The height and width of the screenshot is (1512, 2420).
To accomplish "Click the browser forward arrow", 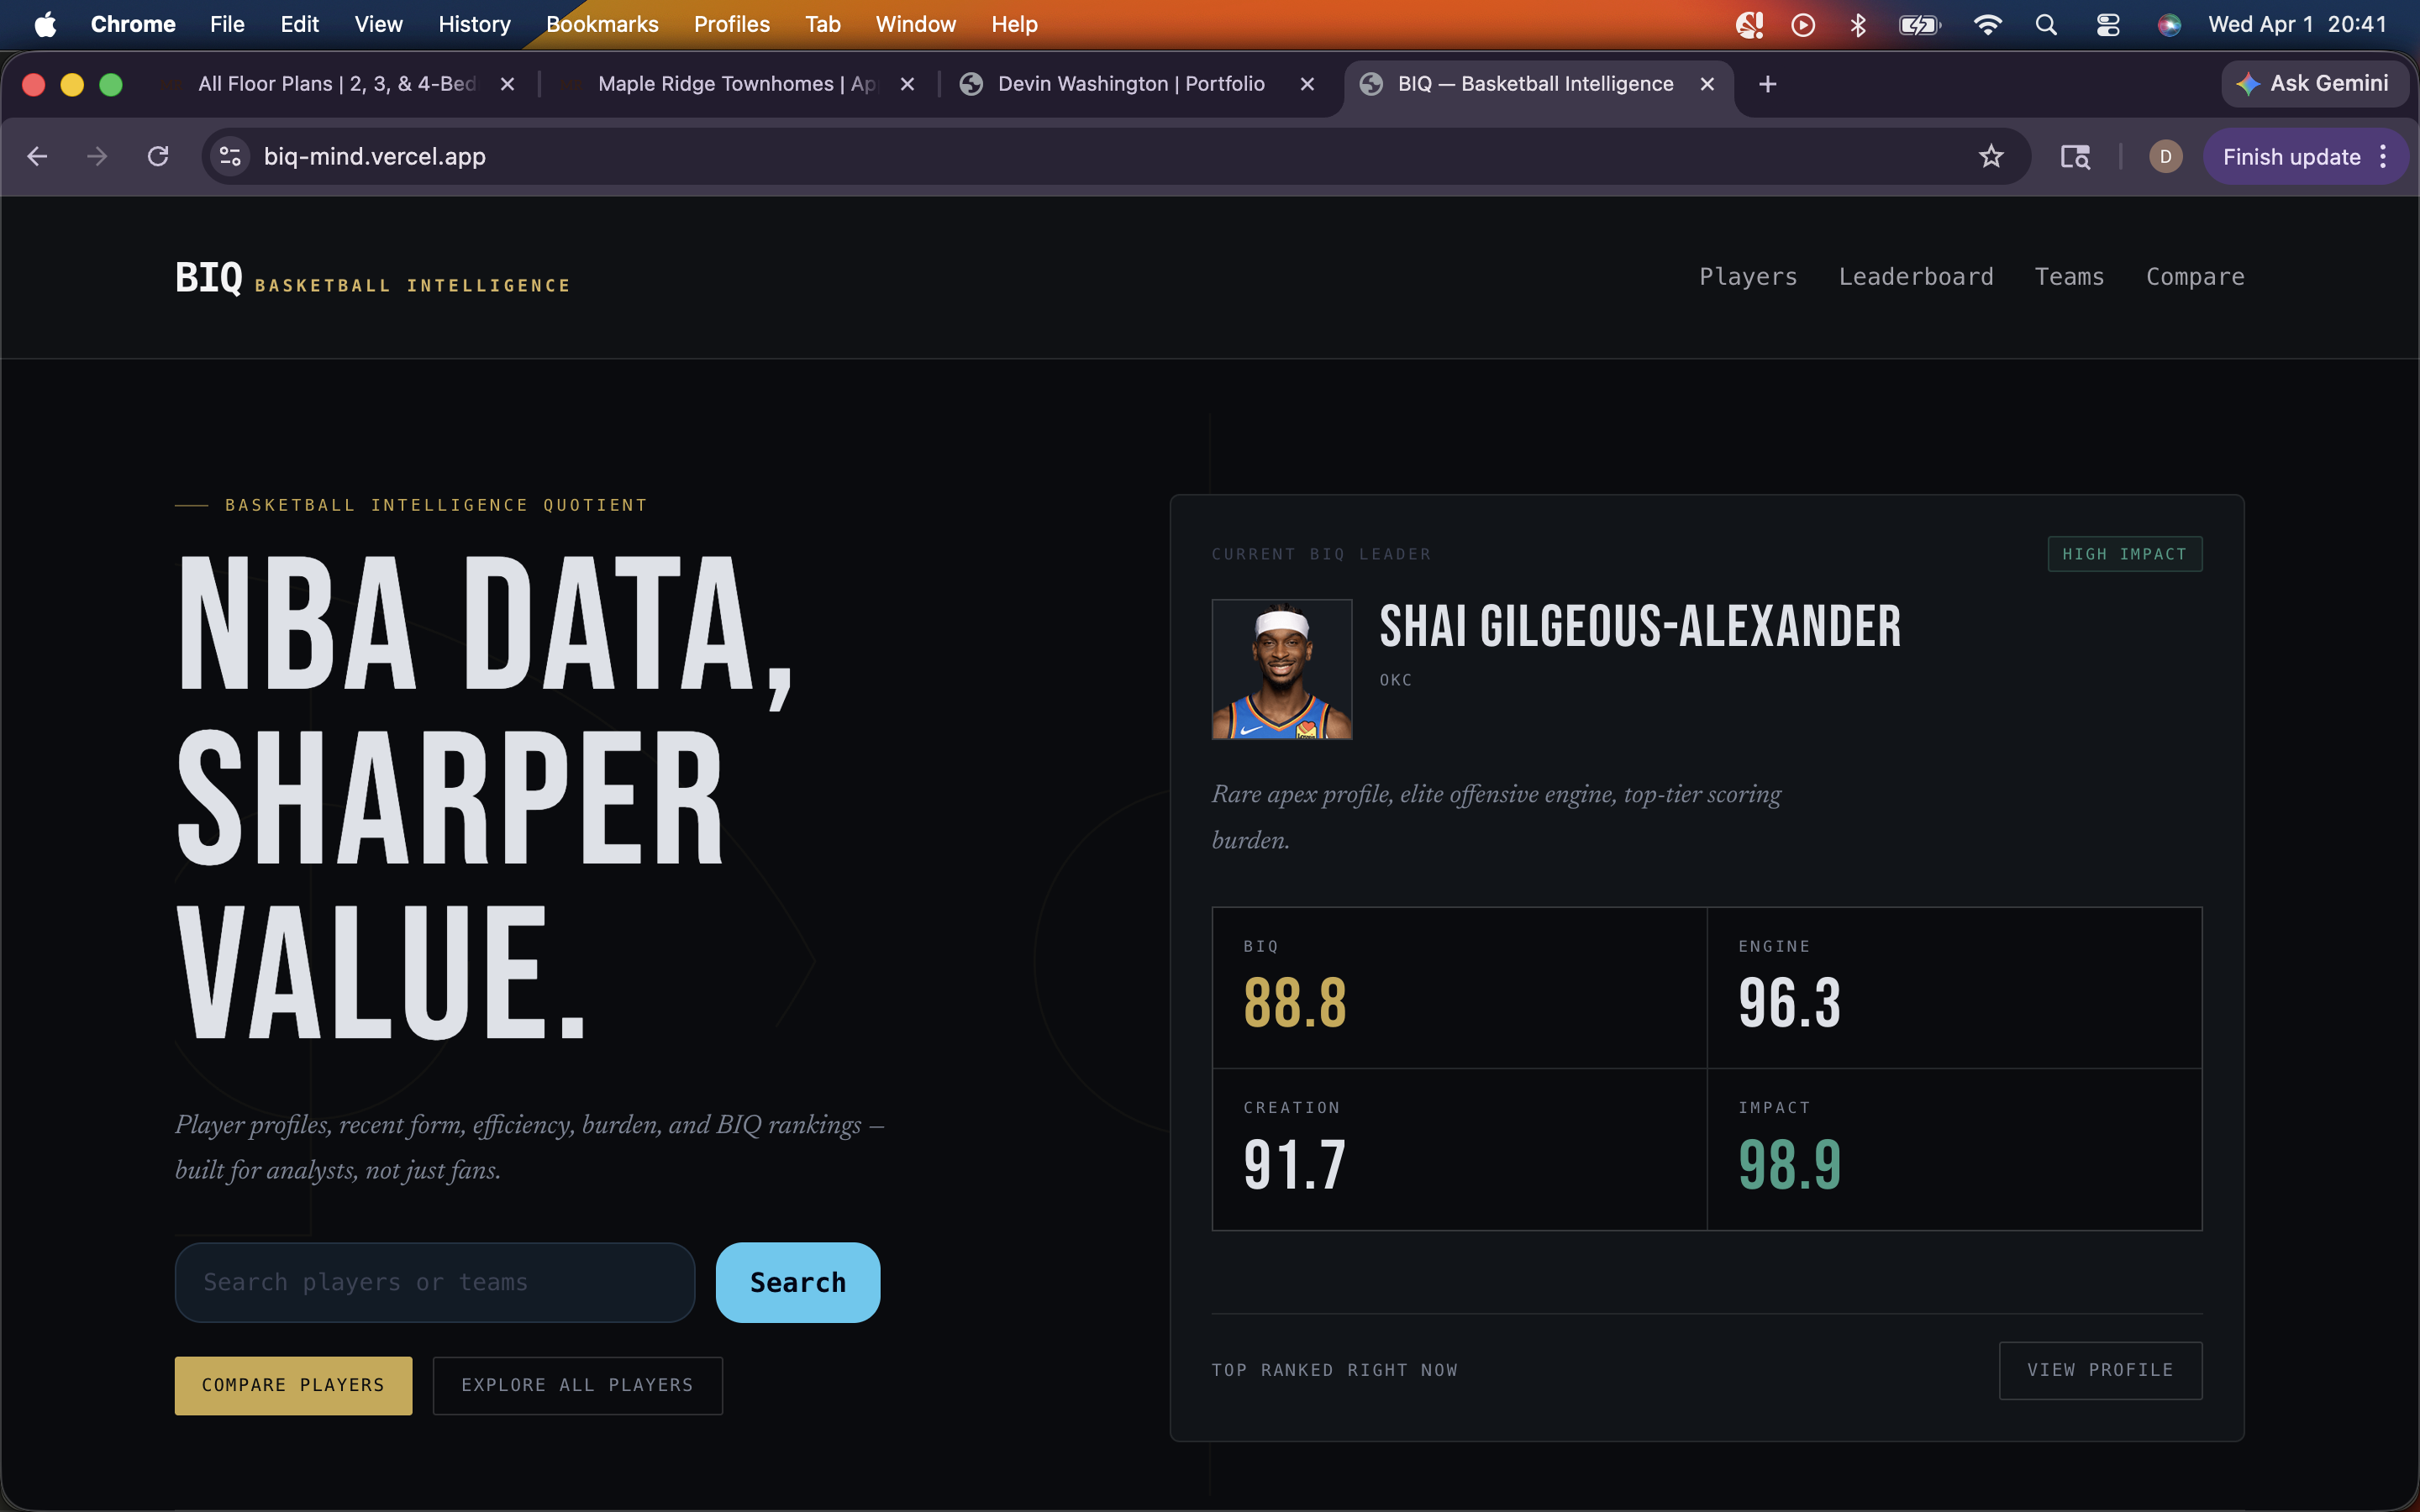I will tap(97, 156).
